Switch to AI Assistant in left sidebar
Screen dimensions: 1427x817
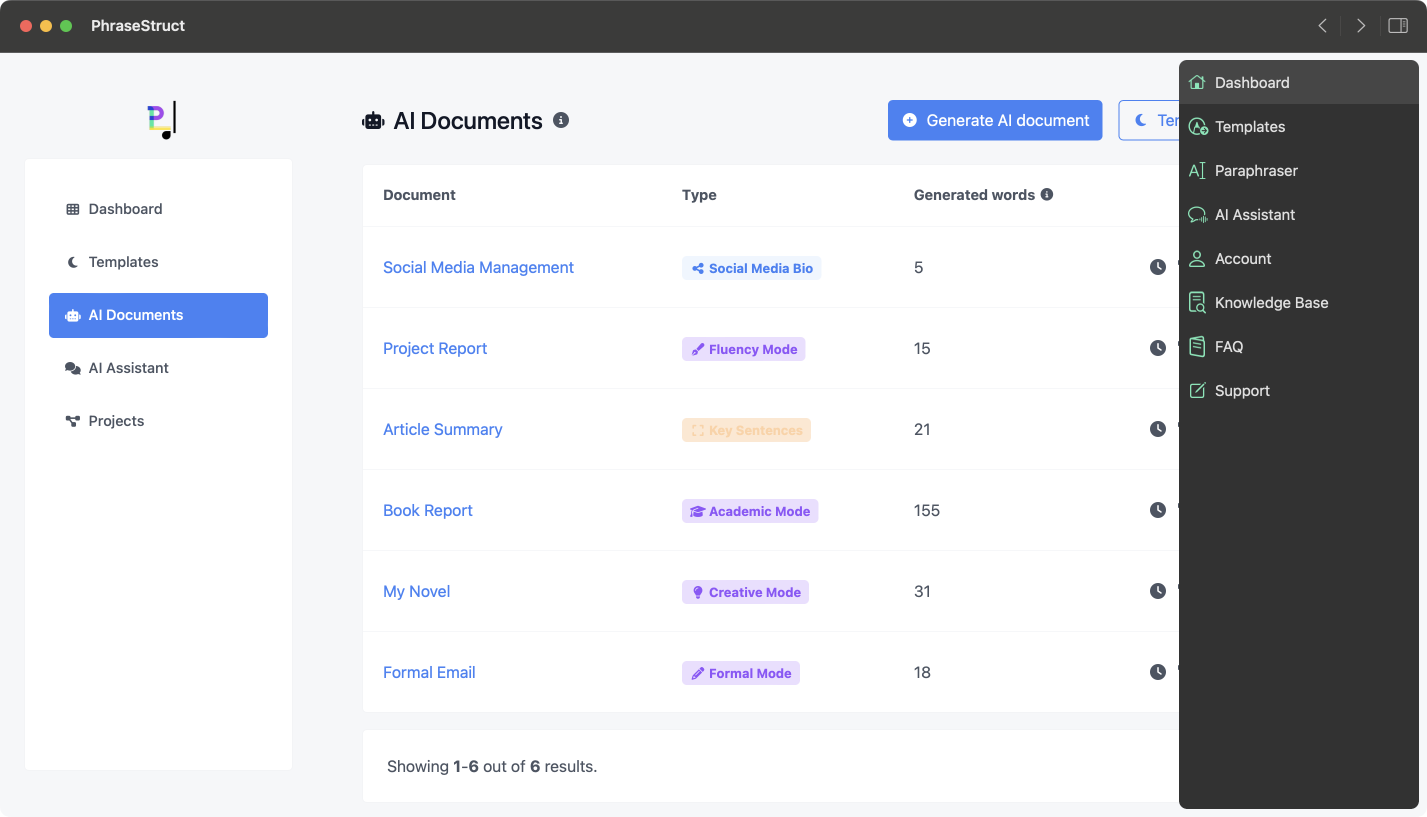128,368
